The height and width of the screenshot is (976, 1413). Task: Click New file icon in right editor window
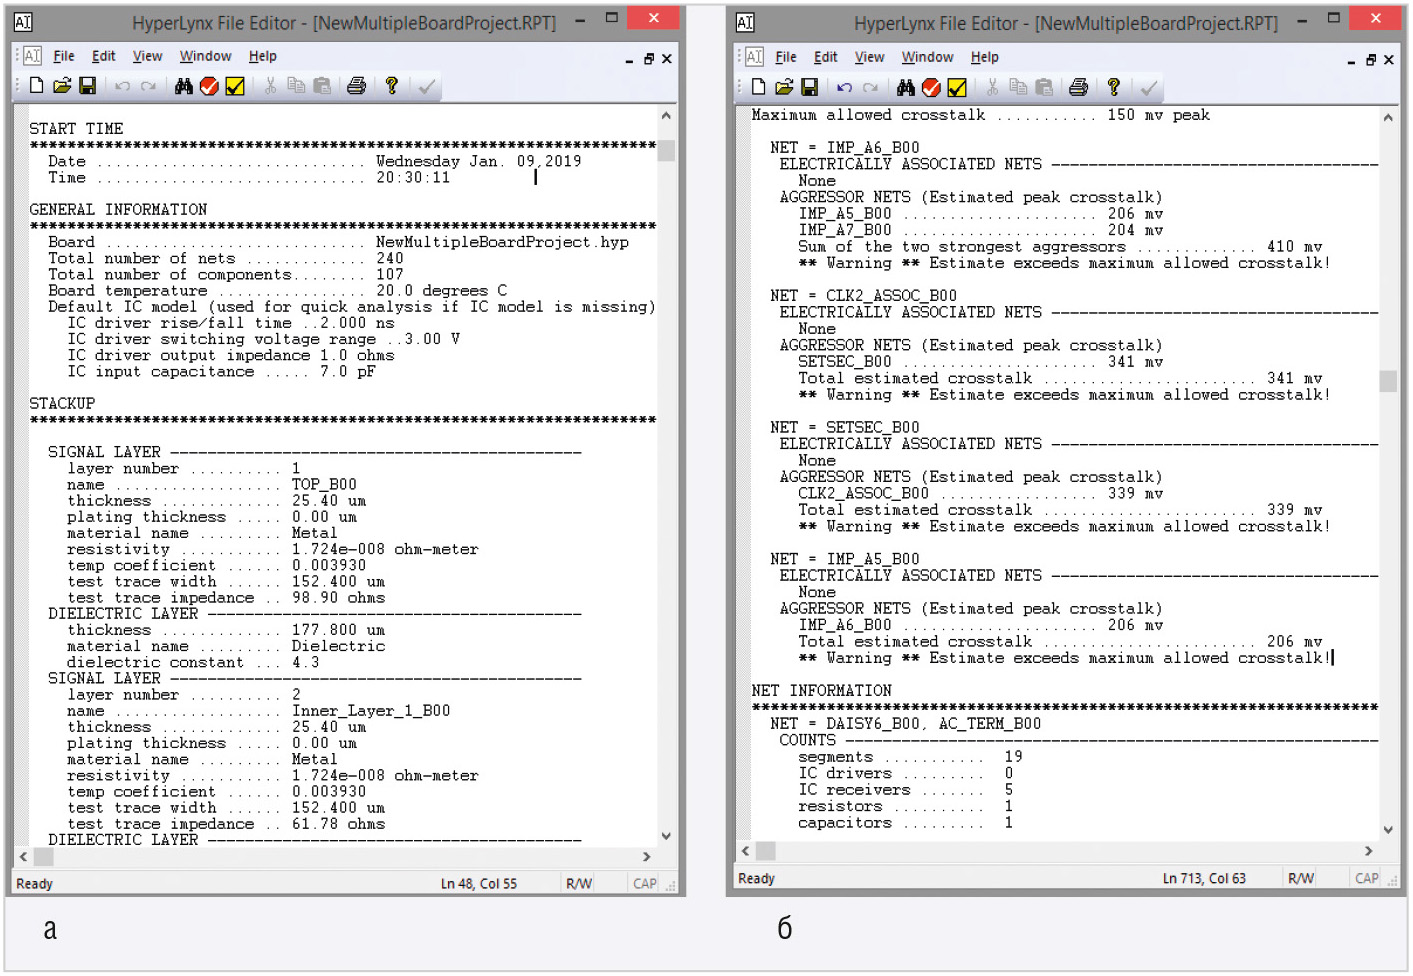coord(758,88)
